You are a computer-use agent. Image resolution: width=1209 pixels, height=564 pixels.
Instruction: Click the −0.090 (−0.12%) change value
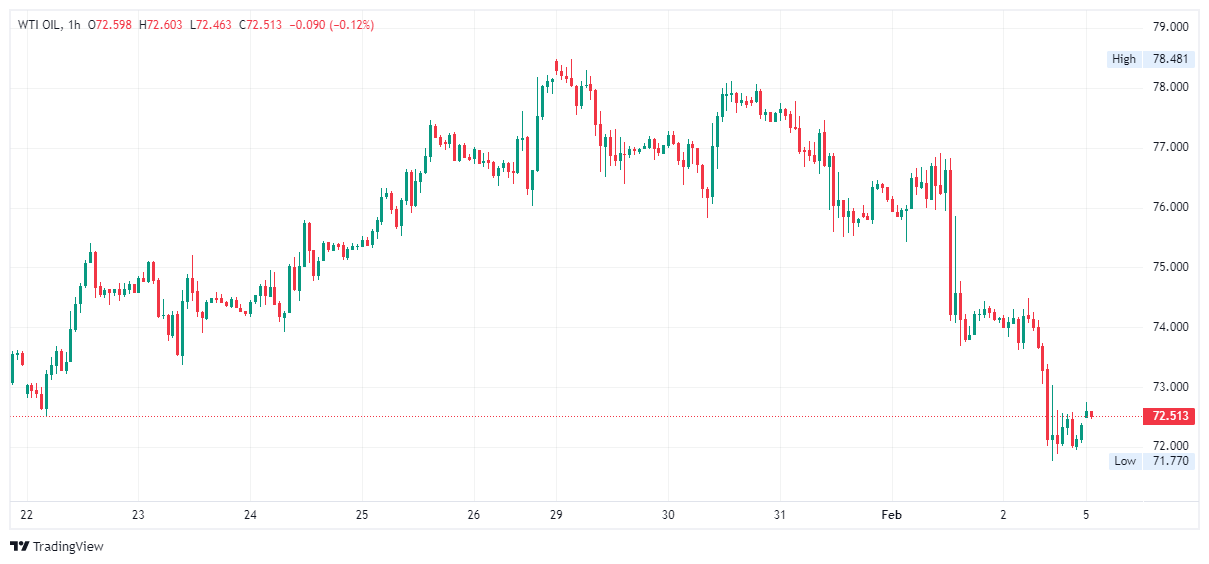point(331,25)
